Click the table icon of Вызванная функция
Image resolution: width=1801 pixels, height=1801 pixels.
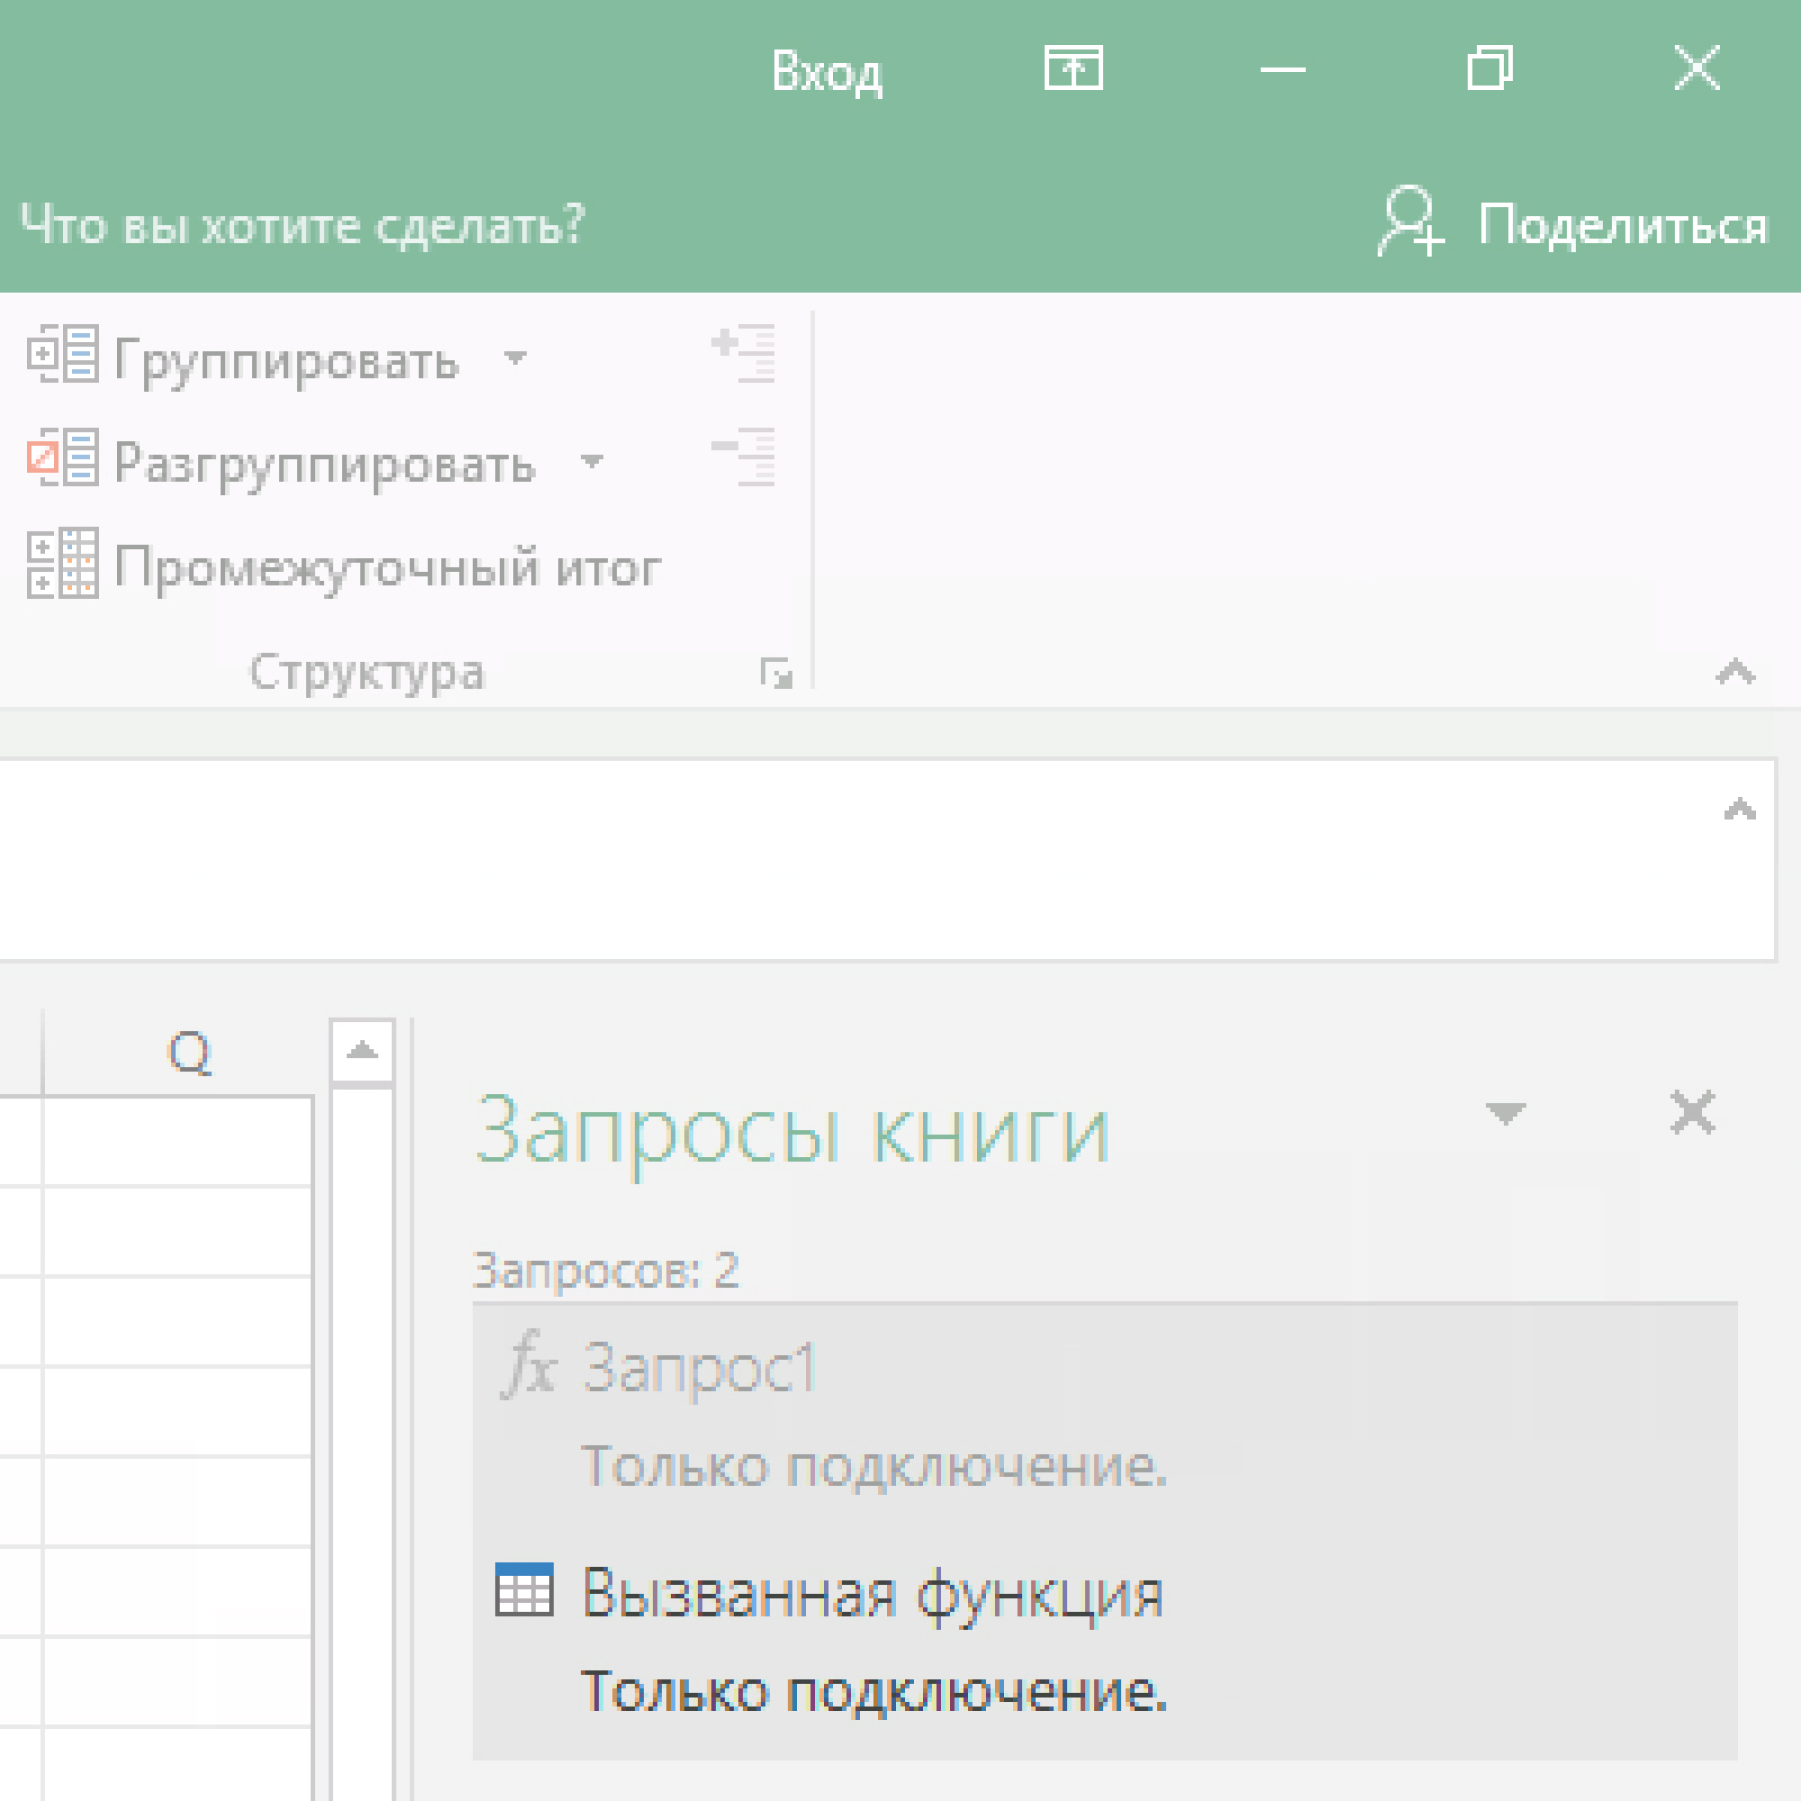524,1590
